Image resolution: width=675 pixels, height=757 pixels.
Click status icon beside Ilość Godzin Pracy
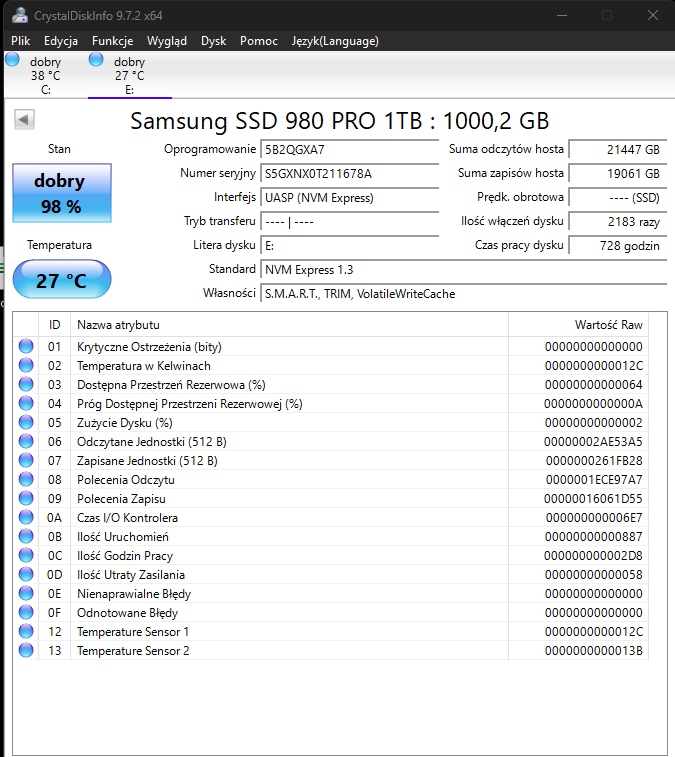[x=25, y=556]
